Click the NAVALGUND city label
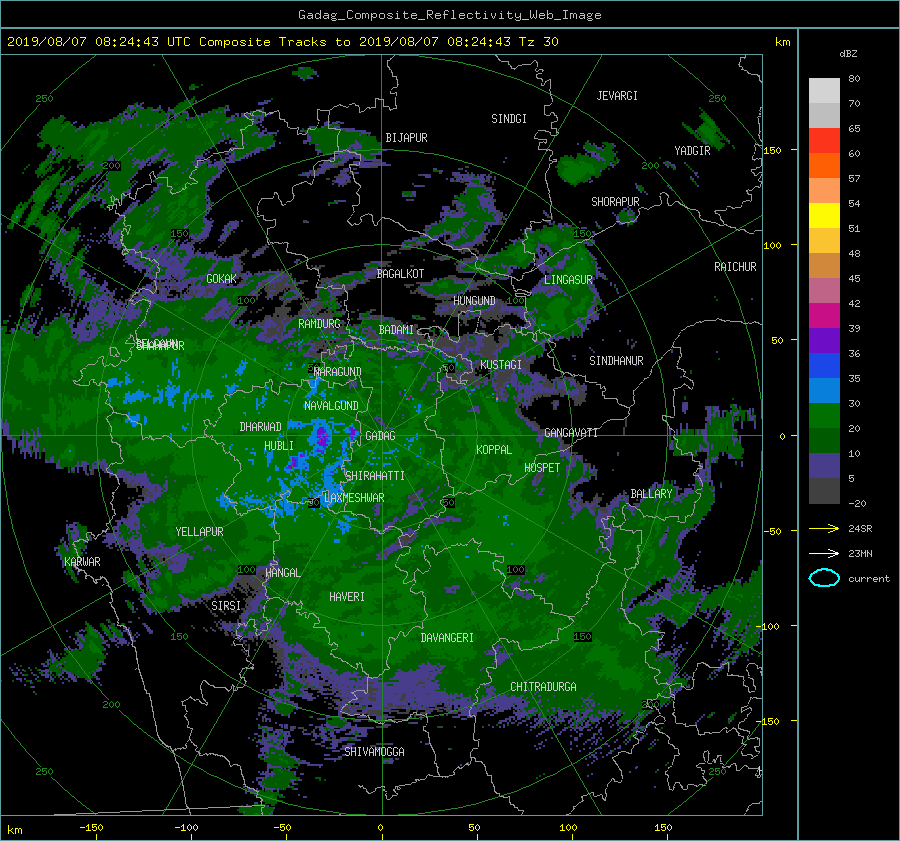The image size is (900, 841). click(x=331, y=405)
